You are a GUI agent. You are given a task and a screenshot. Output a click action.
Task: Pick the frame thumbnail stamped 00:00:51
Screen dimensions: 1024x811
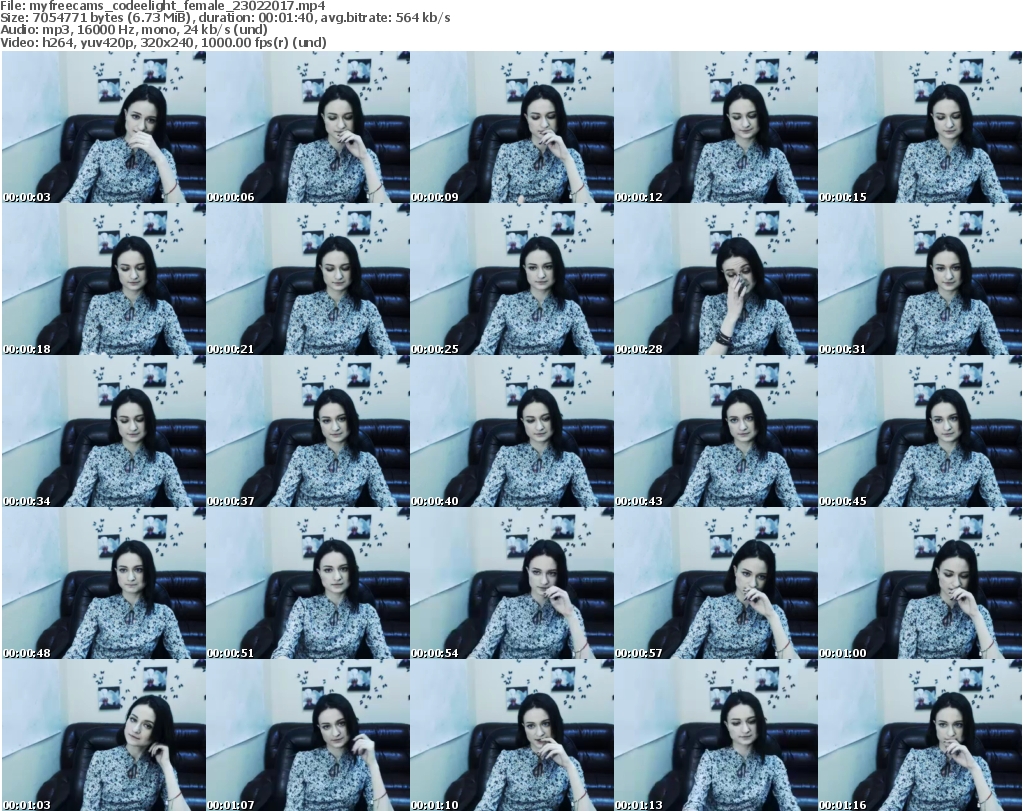pyautogui.click(x=308, y=583)
